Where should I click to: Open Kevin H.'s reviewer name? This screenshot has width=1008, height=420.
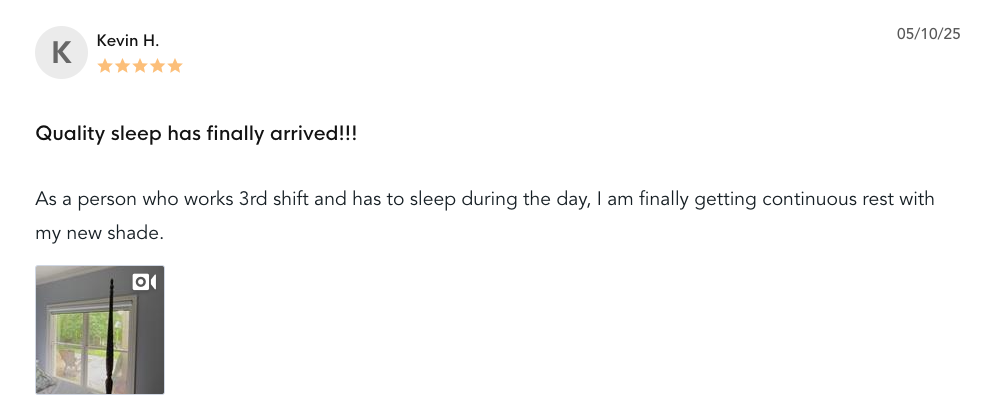pyautogui.click(x=127, y=41)
